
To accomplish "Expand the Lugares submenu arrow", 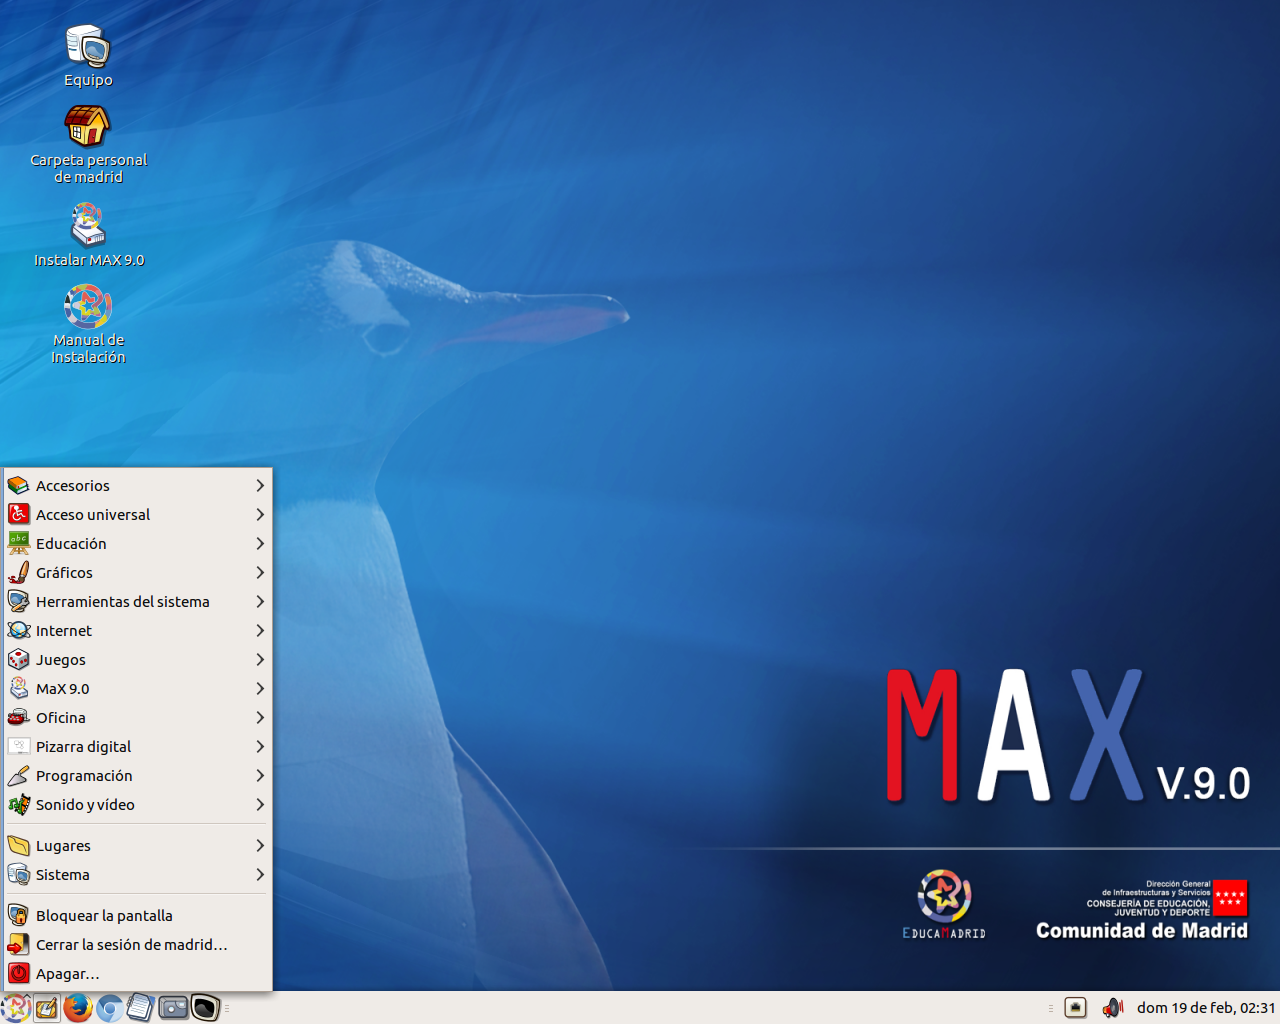I will 260,845.
